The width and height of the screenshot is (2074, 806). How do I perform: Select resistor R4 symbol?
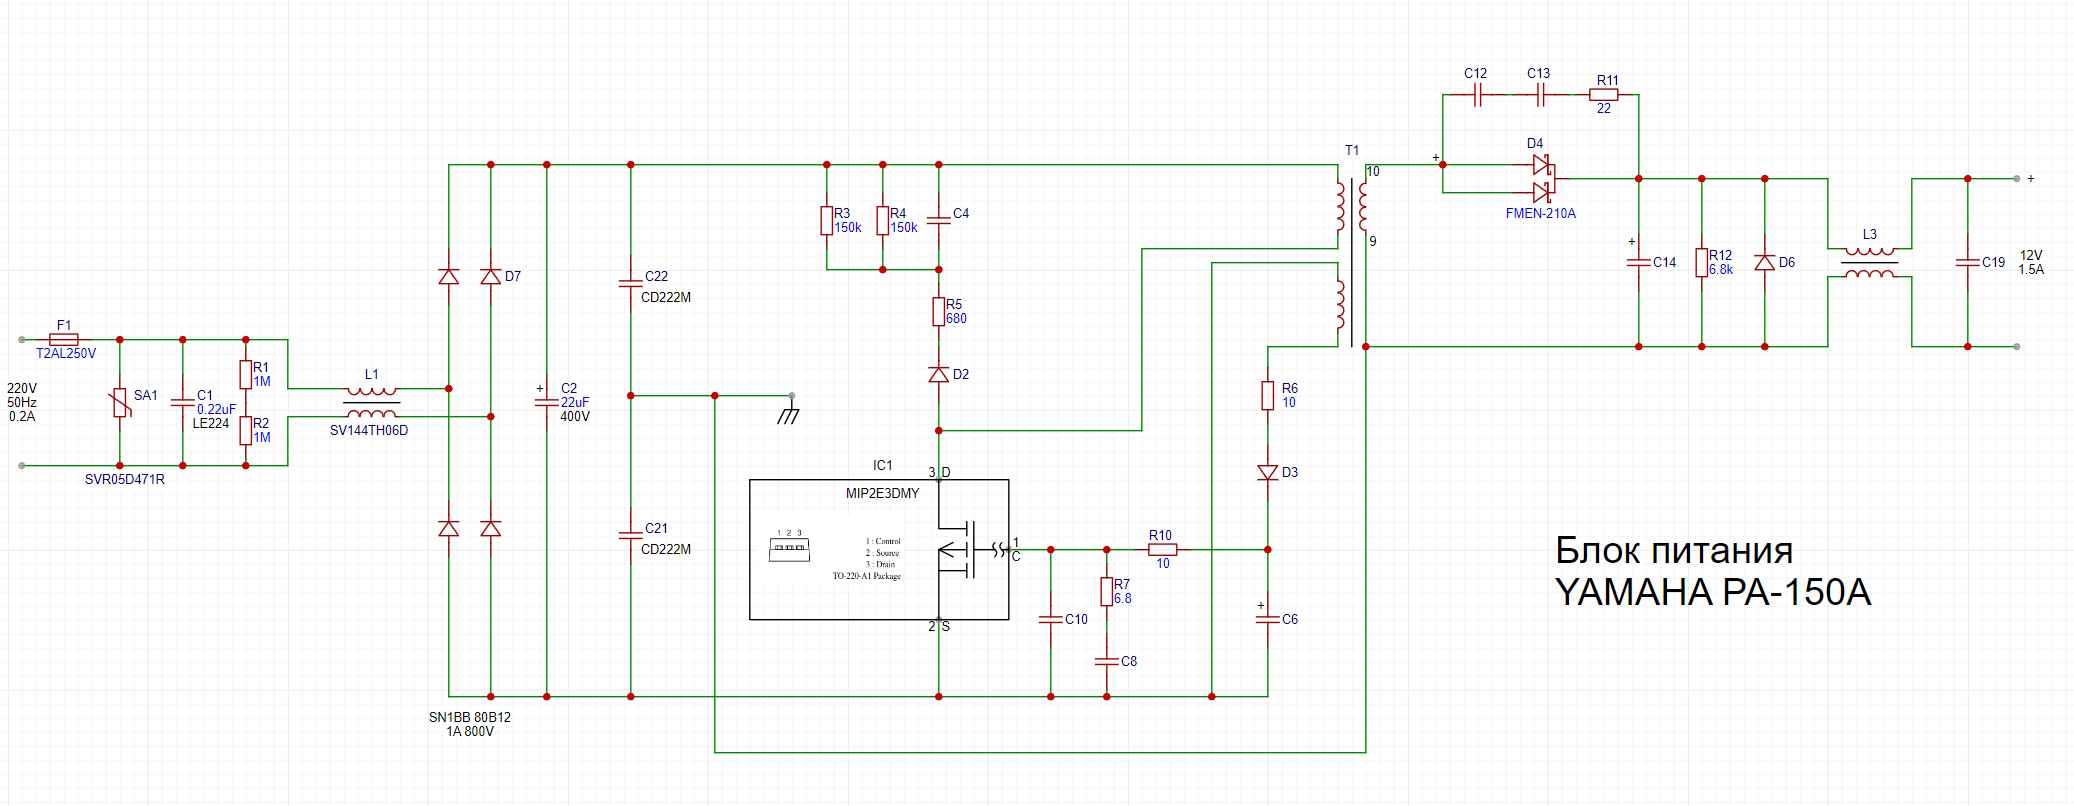pos(883,220)
